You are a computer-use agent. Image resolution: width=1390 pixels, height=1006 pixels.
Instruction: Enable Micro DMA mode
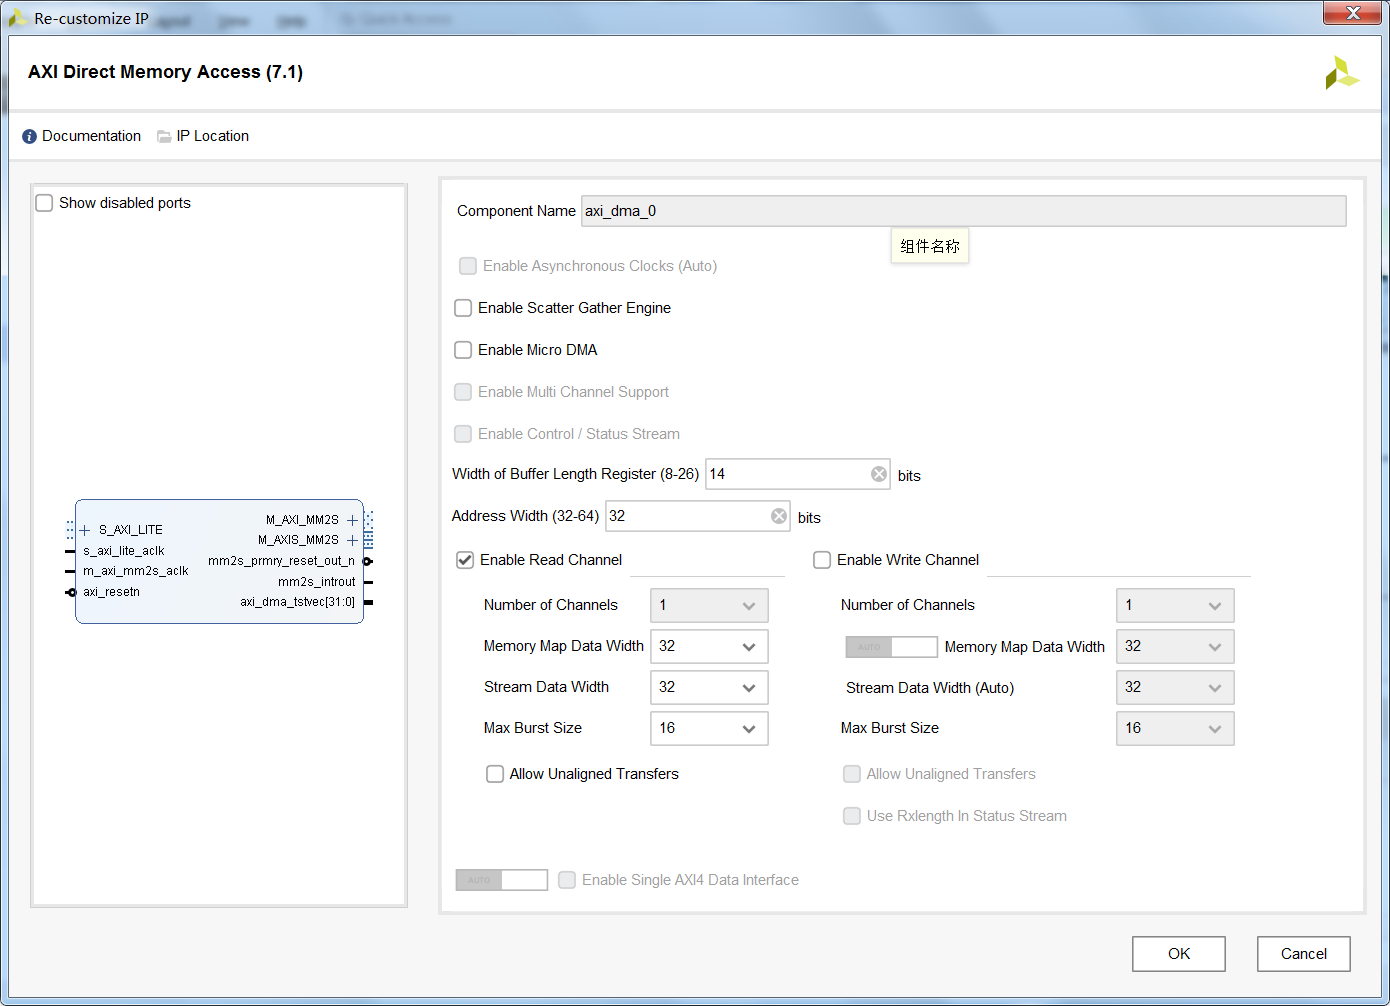pos(463,350)
